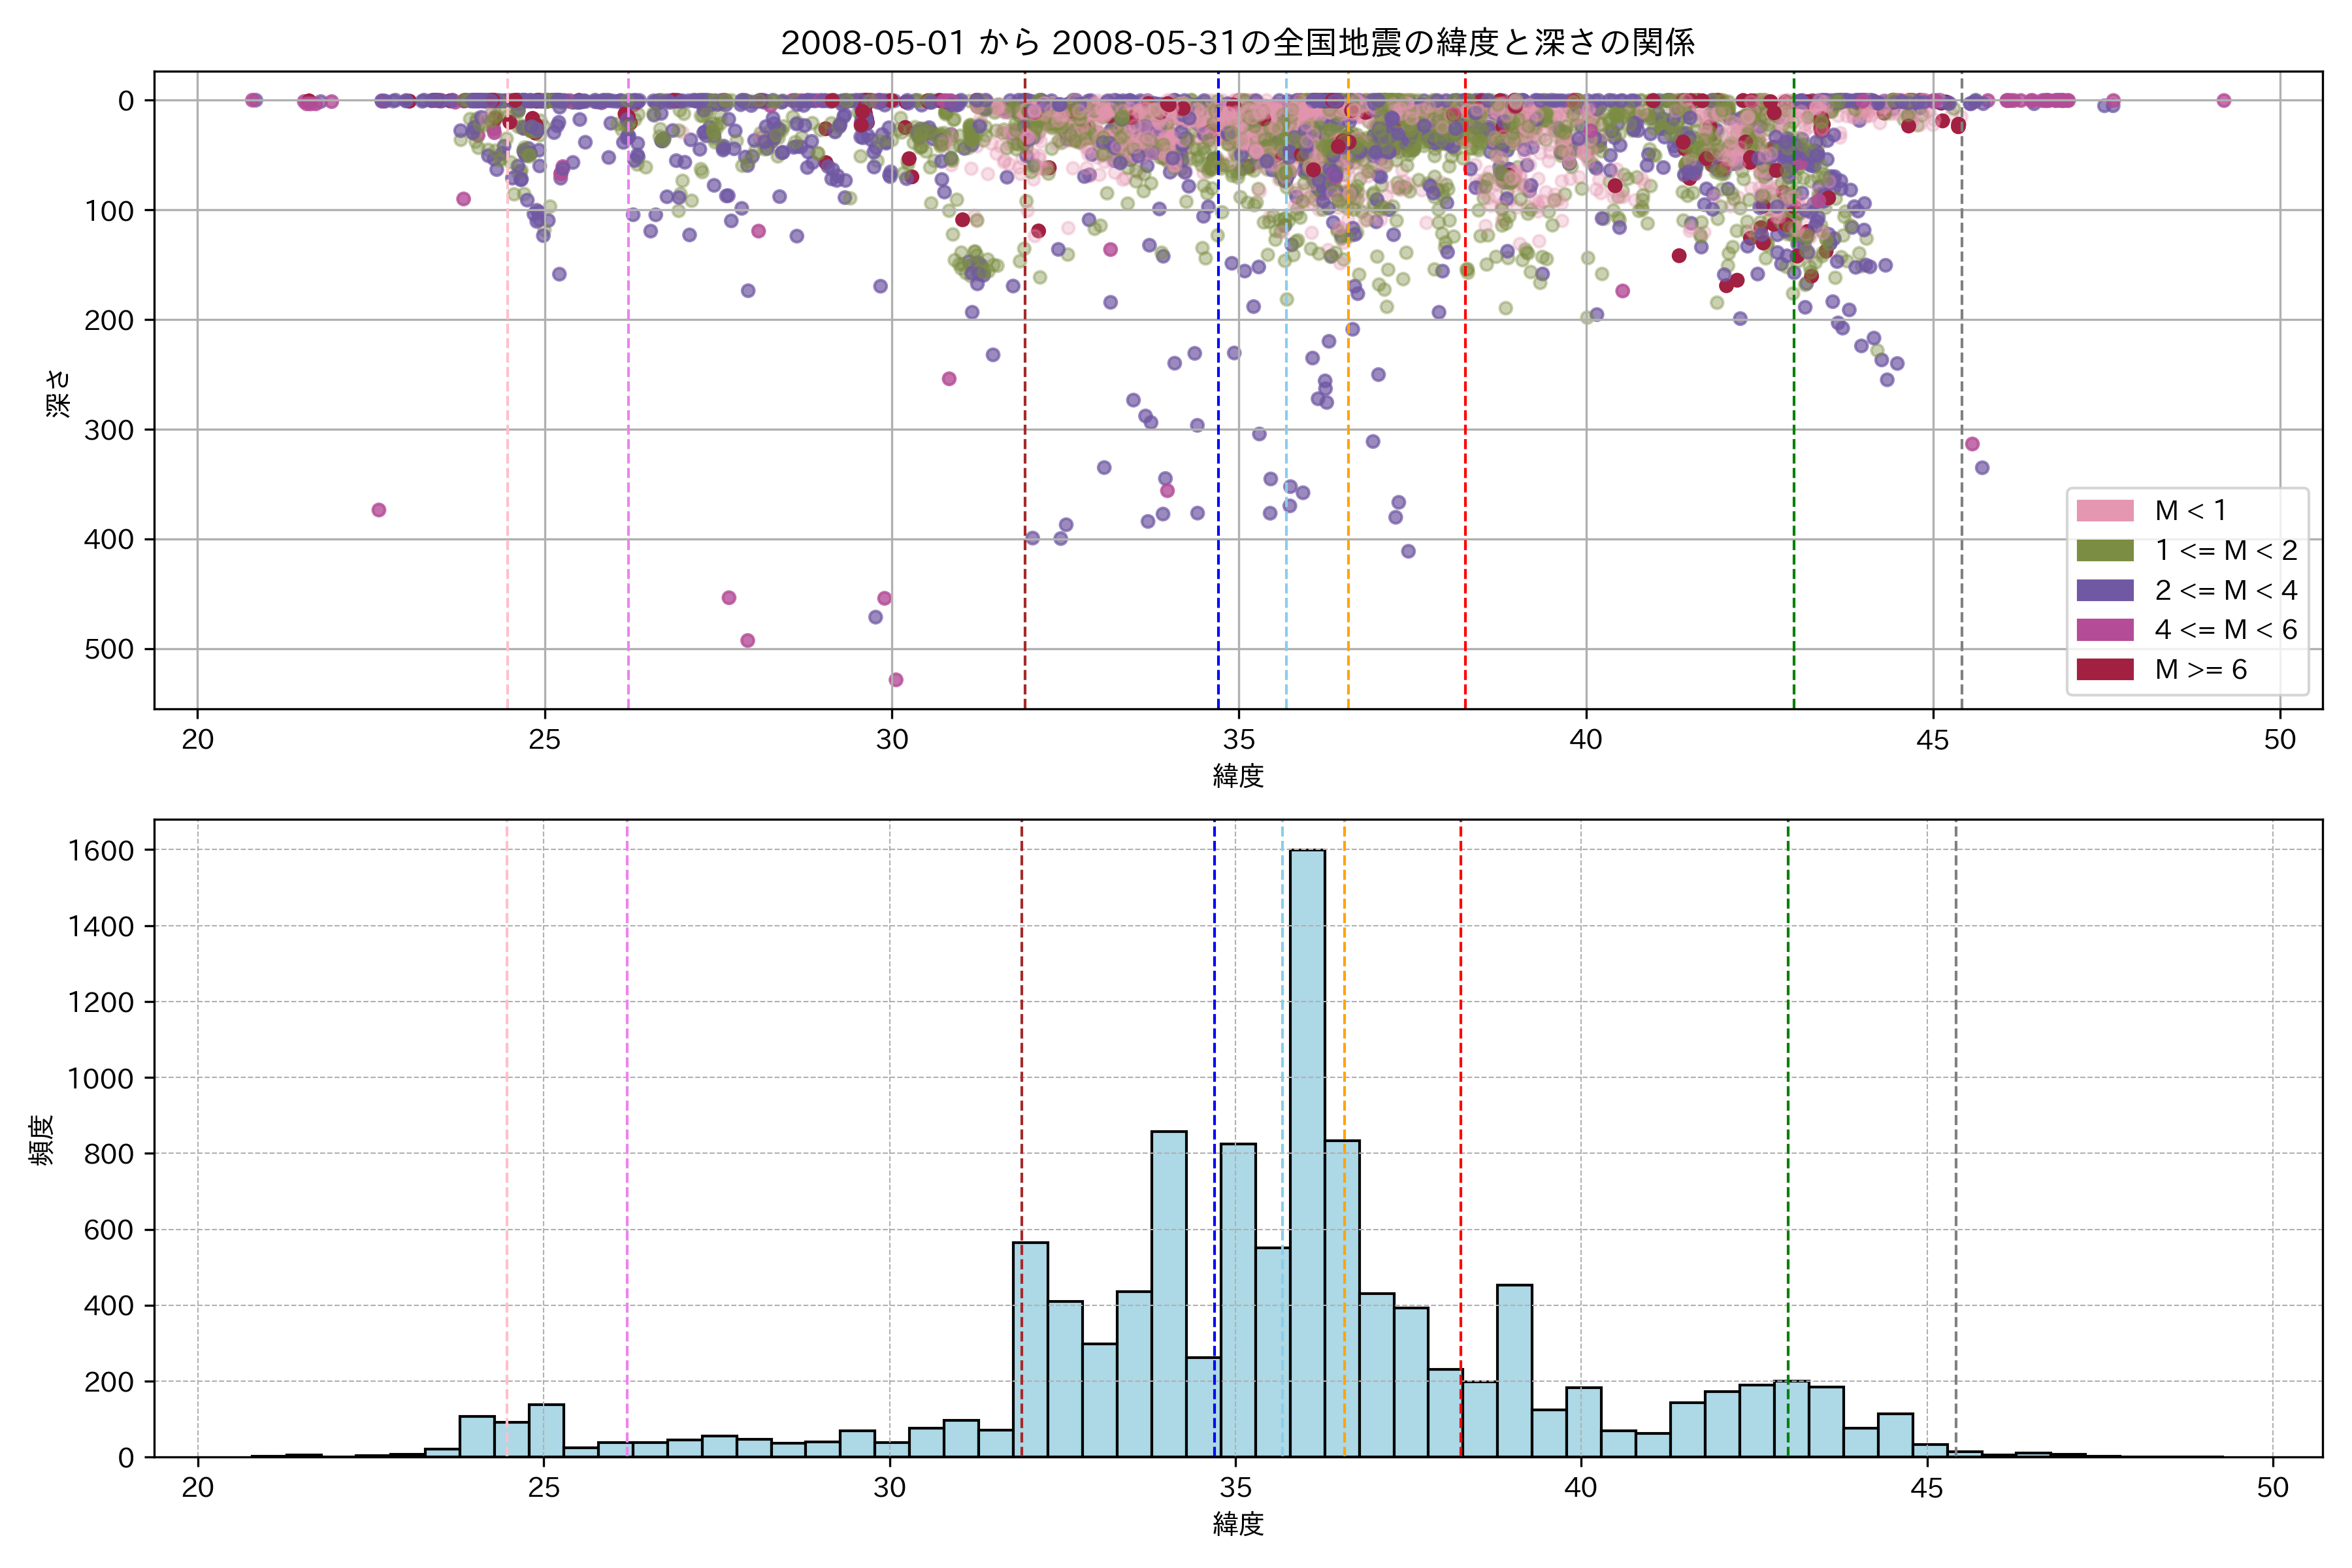2352x1568 pixels.
Task: Click the histogram bar just below latitude 34
Action: pos(1169,1300)
